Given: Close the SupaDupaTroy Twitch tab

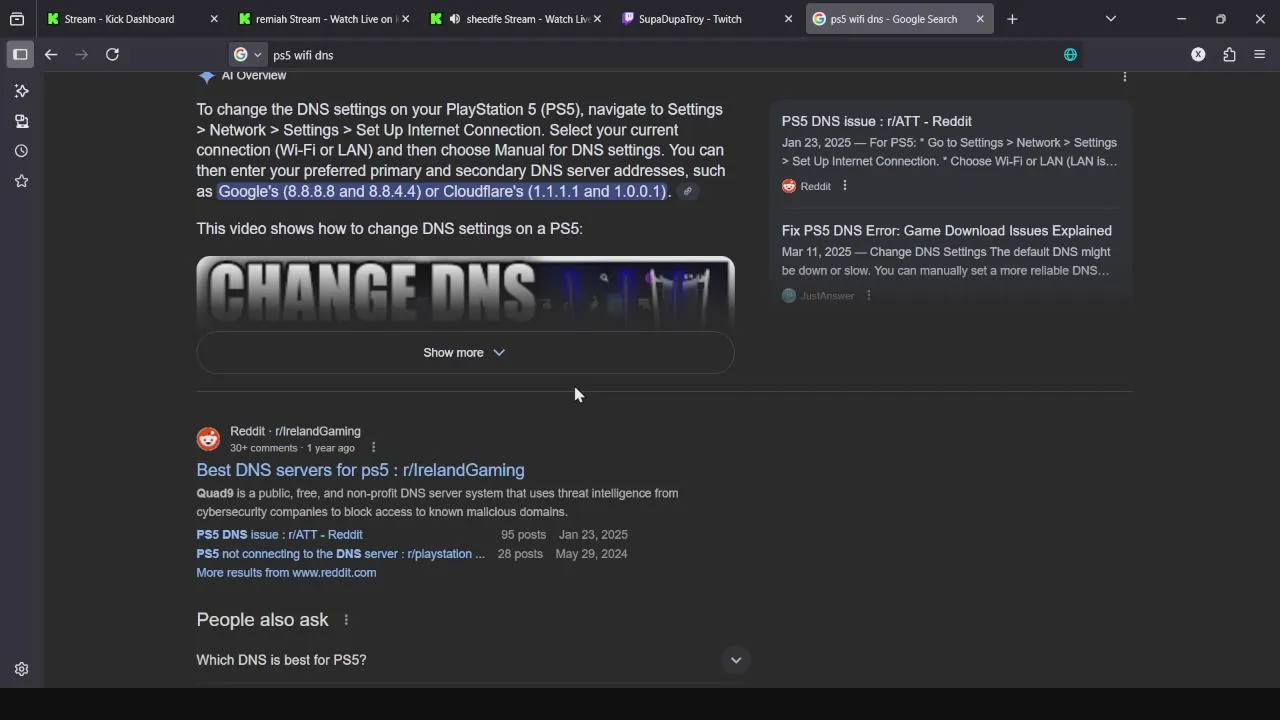Looking at the screenshot, I should [788, 19].
